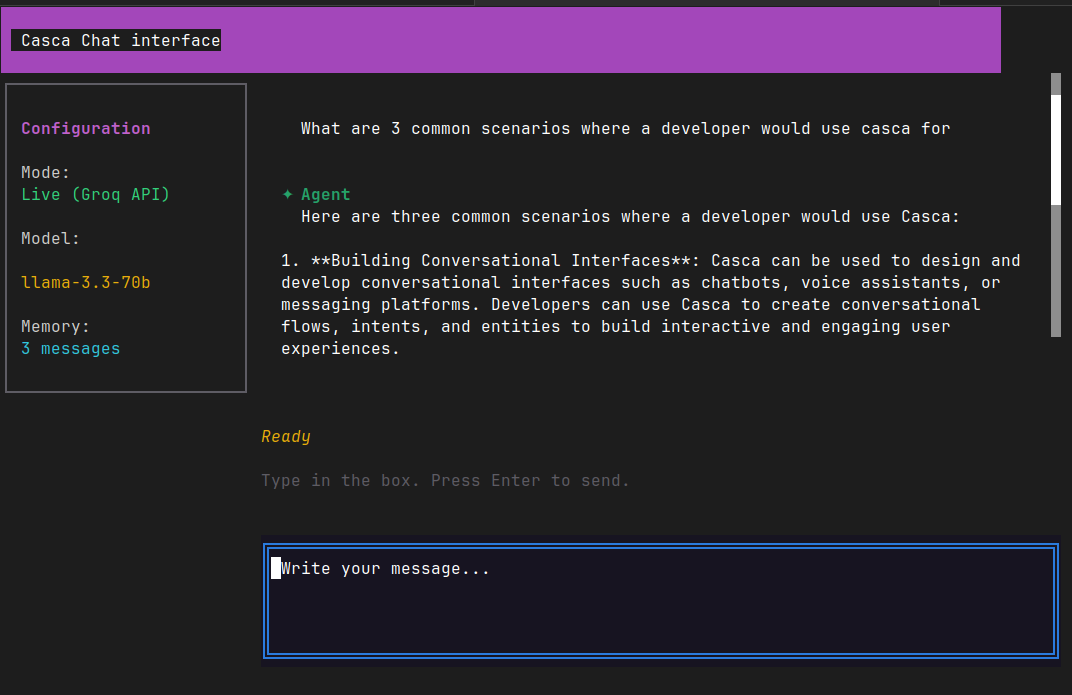This screenshot has width=1072, height=695.
Task: Toggle Live (Groq API) mode
Action: click(95, 194)
